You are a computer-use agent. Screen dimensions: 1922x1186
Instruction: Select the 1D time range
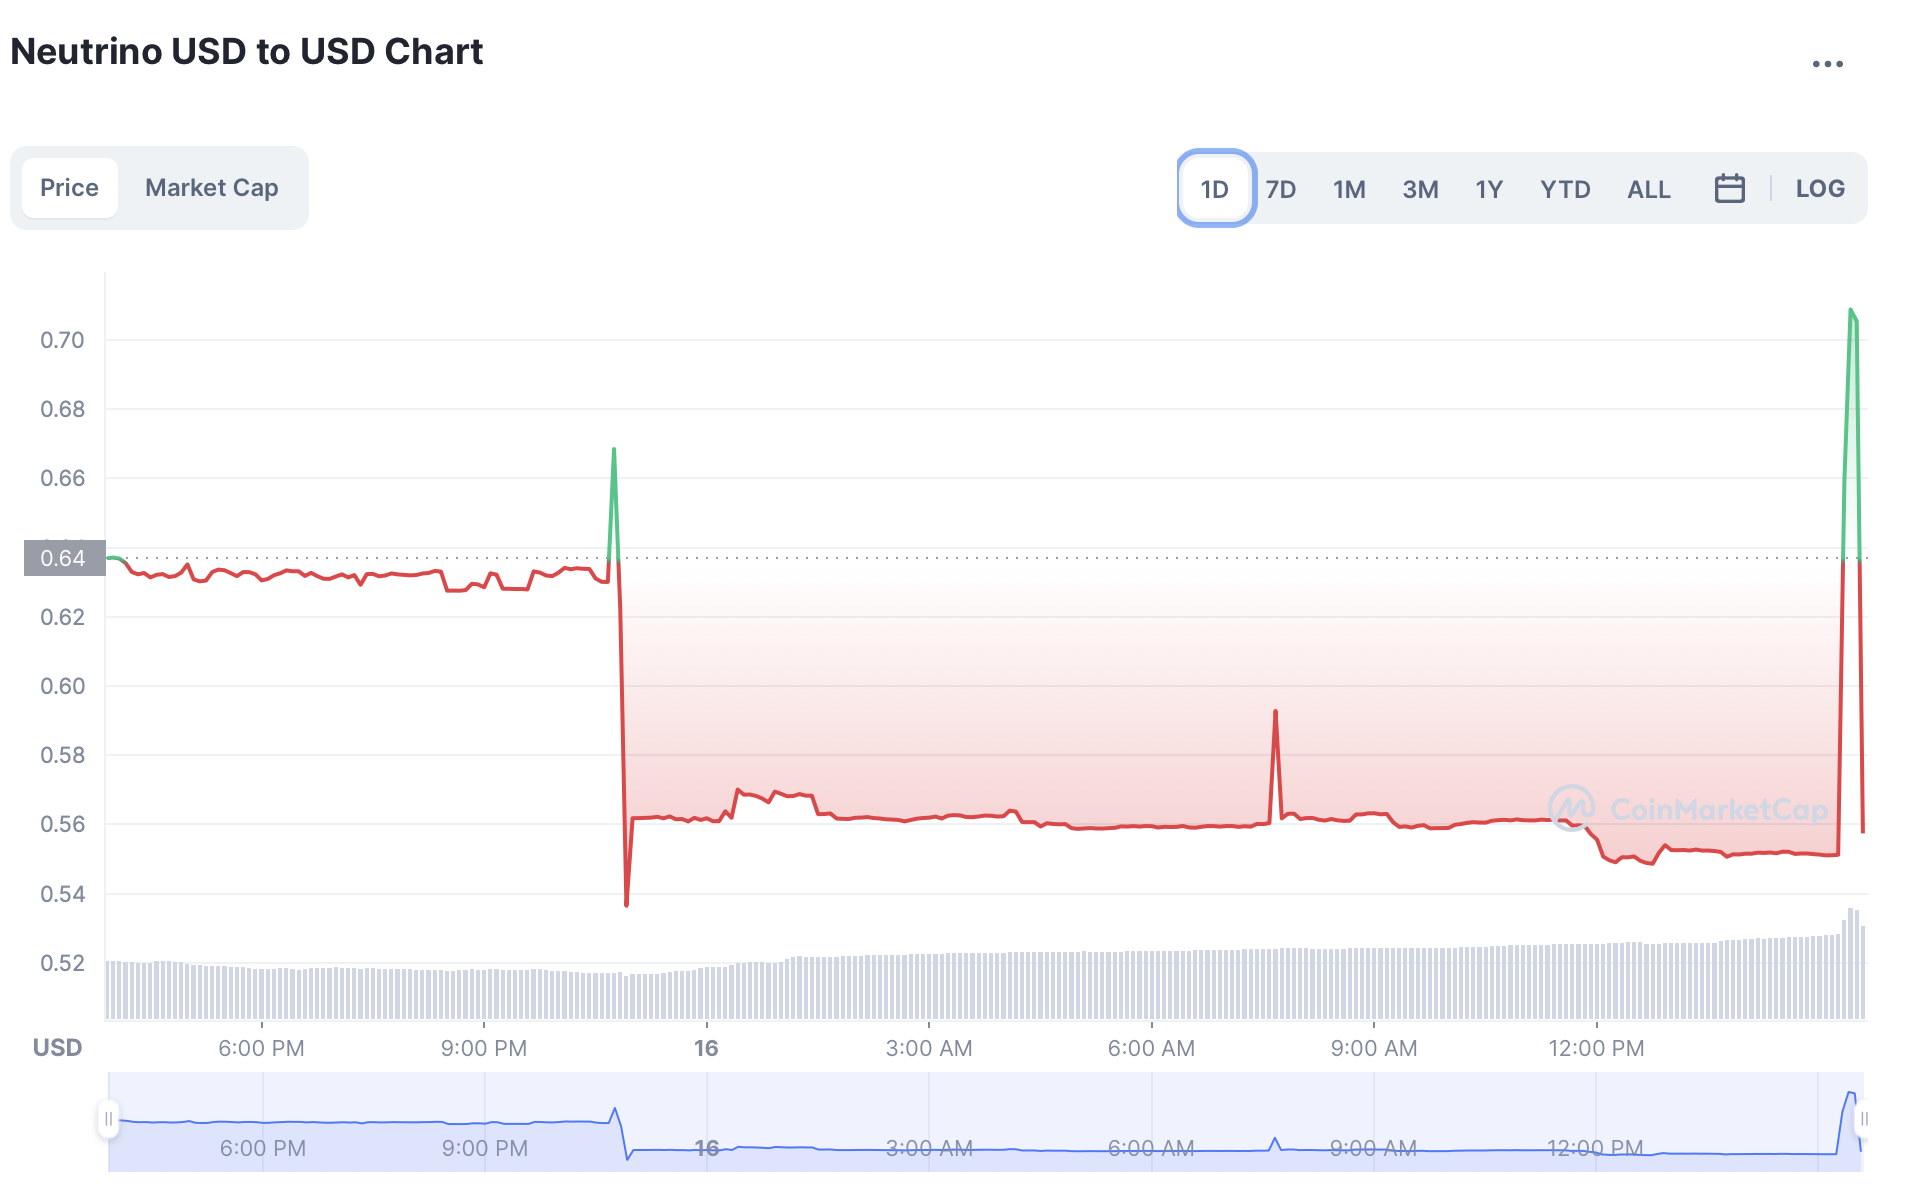tap(1214, 189)
